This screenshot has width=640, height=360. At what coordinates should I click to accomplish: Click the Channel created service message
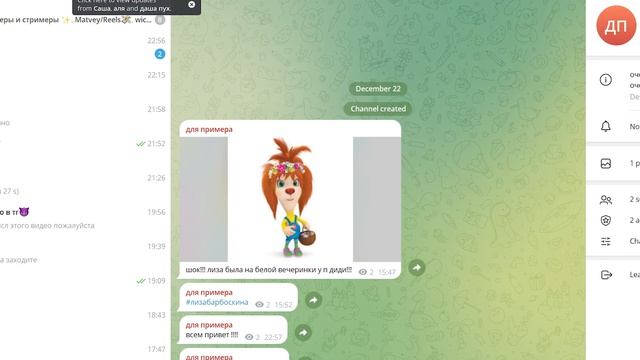pos(378,109)
